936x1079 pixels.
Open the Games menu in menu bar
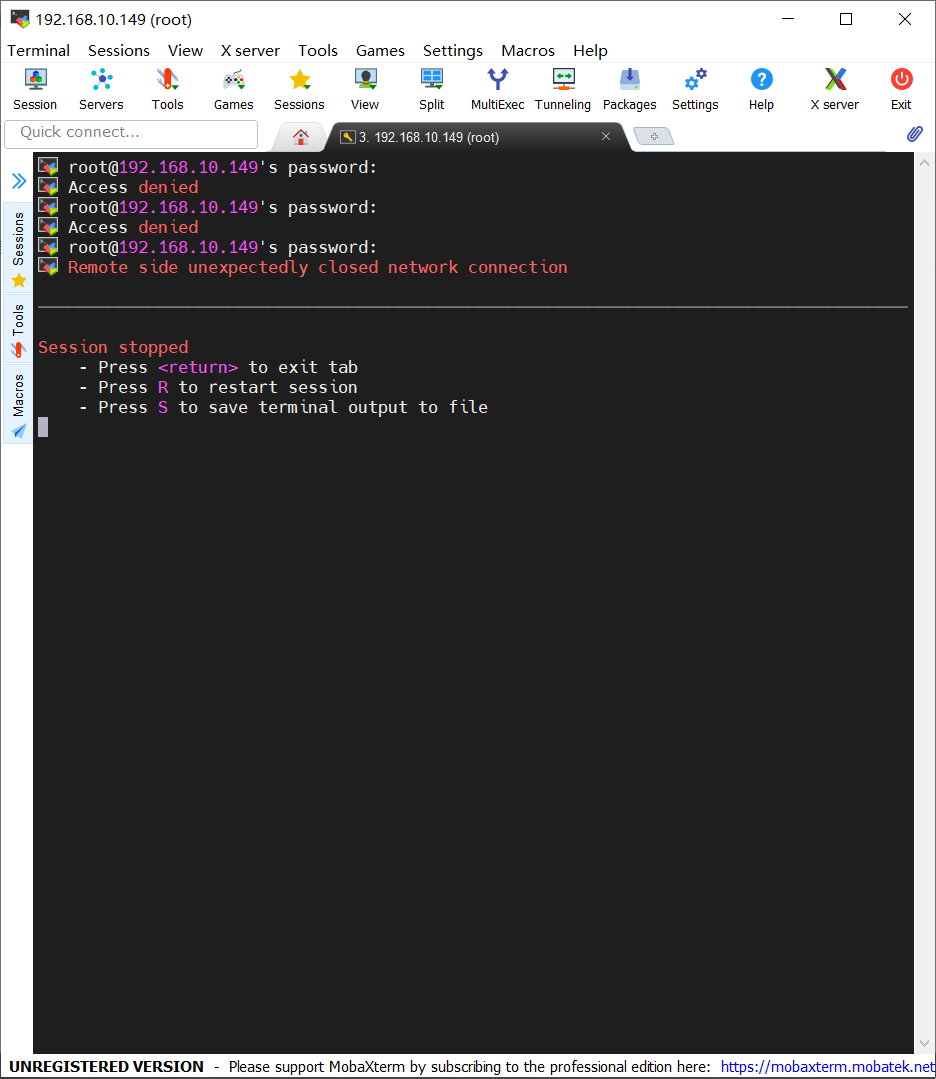380,50
